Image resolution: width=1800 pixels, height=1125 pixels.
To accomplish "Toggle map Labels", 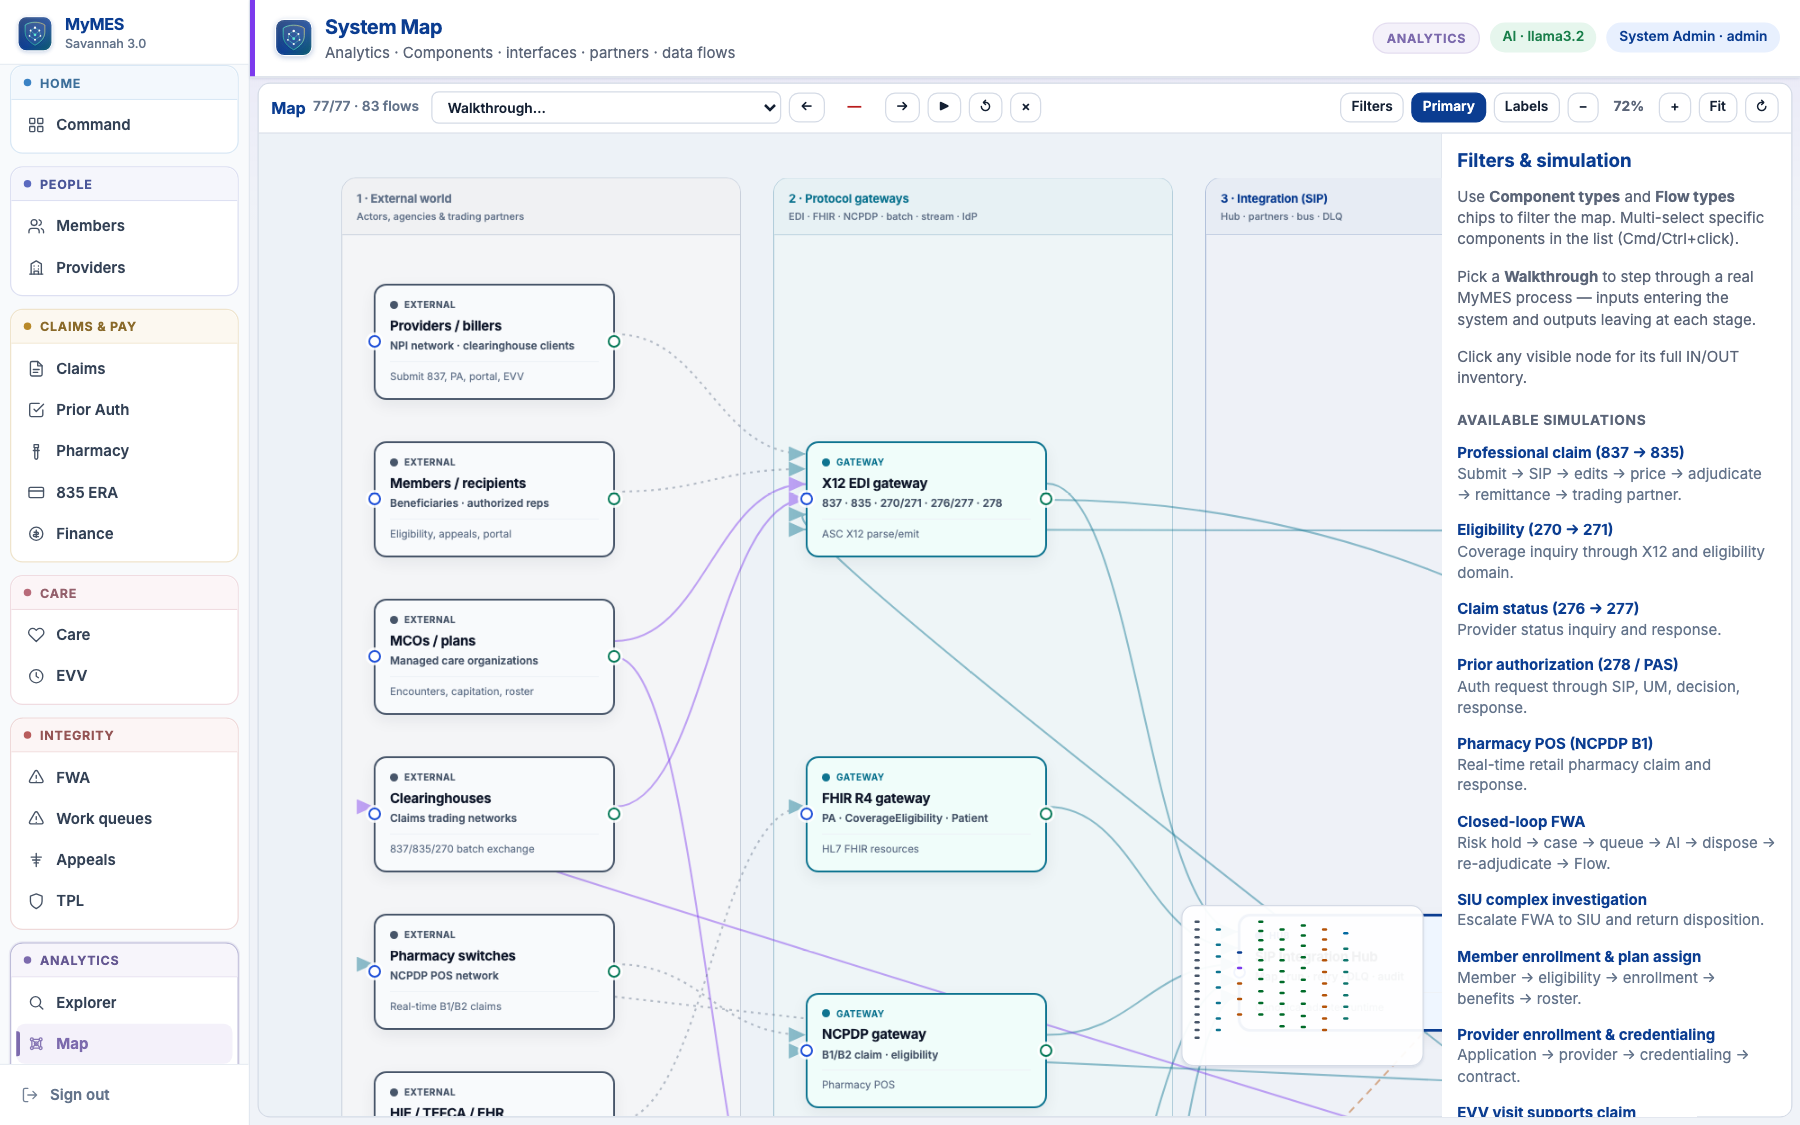I will (1526, 107).
